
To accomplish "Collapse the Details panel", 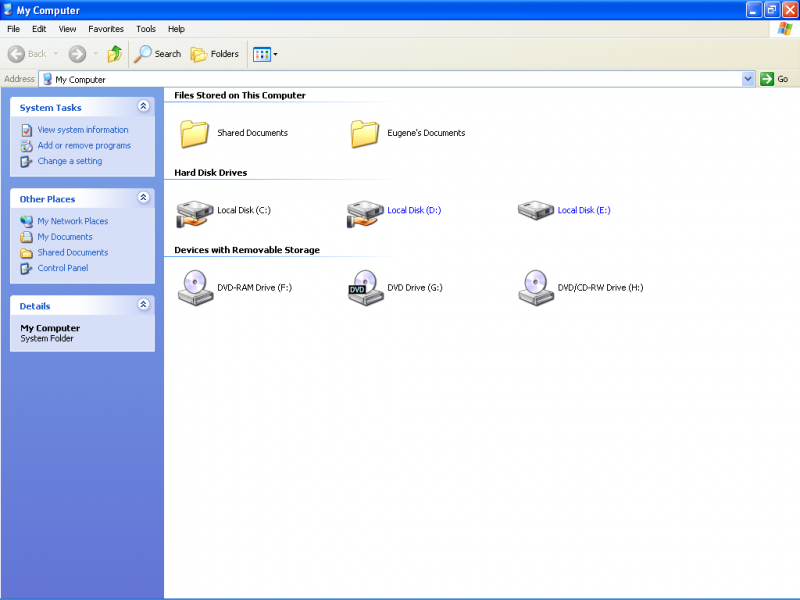I will coord(143,305).
